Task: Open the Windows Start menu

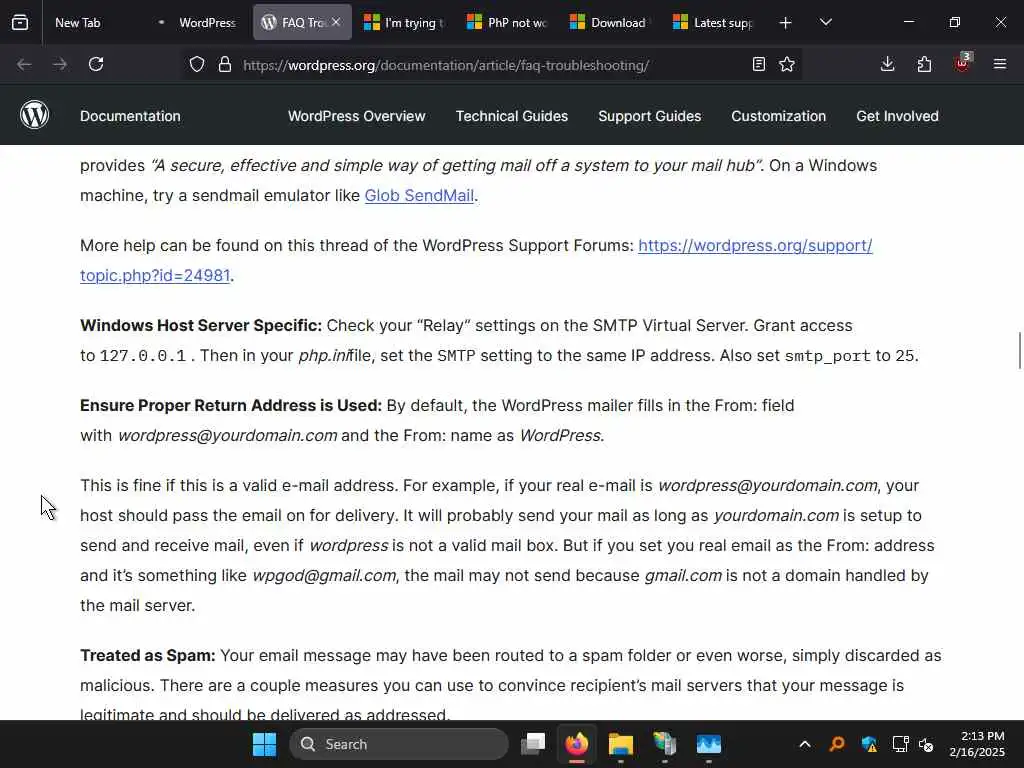Action: tap(264, 744)
